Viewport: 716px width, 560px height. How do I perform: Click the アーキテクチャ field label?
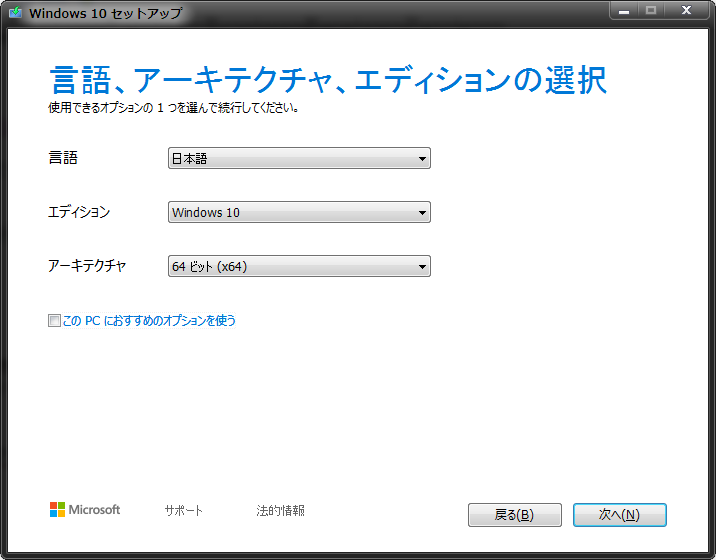pos(87,265)
